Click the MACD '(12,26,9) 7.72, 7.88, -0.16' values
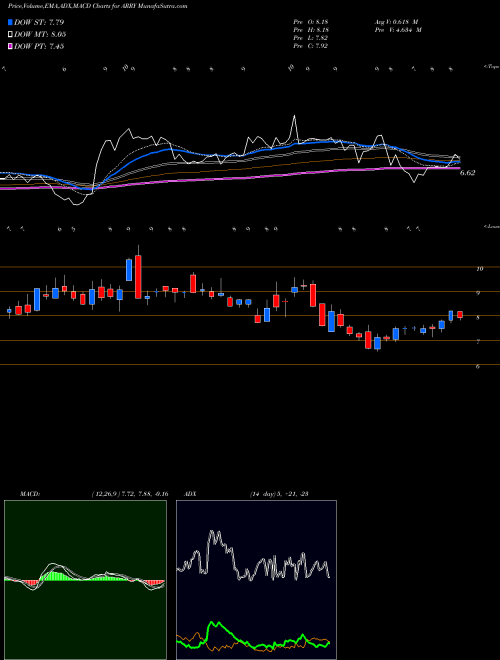 pyautogui.click(x=130, y=494)
